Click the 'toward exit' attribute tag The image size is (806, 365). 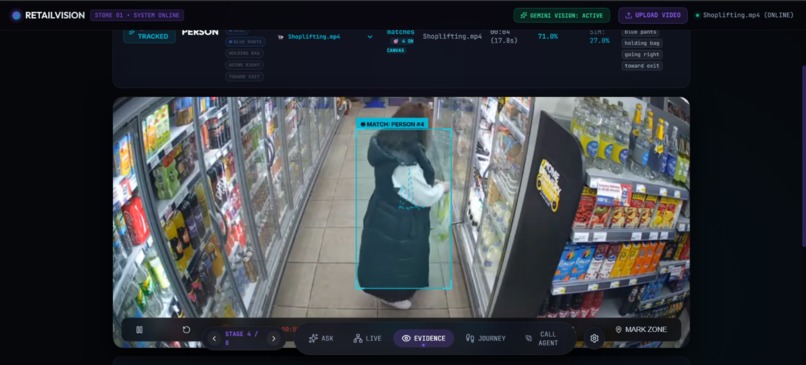(642, 66)
